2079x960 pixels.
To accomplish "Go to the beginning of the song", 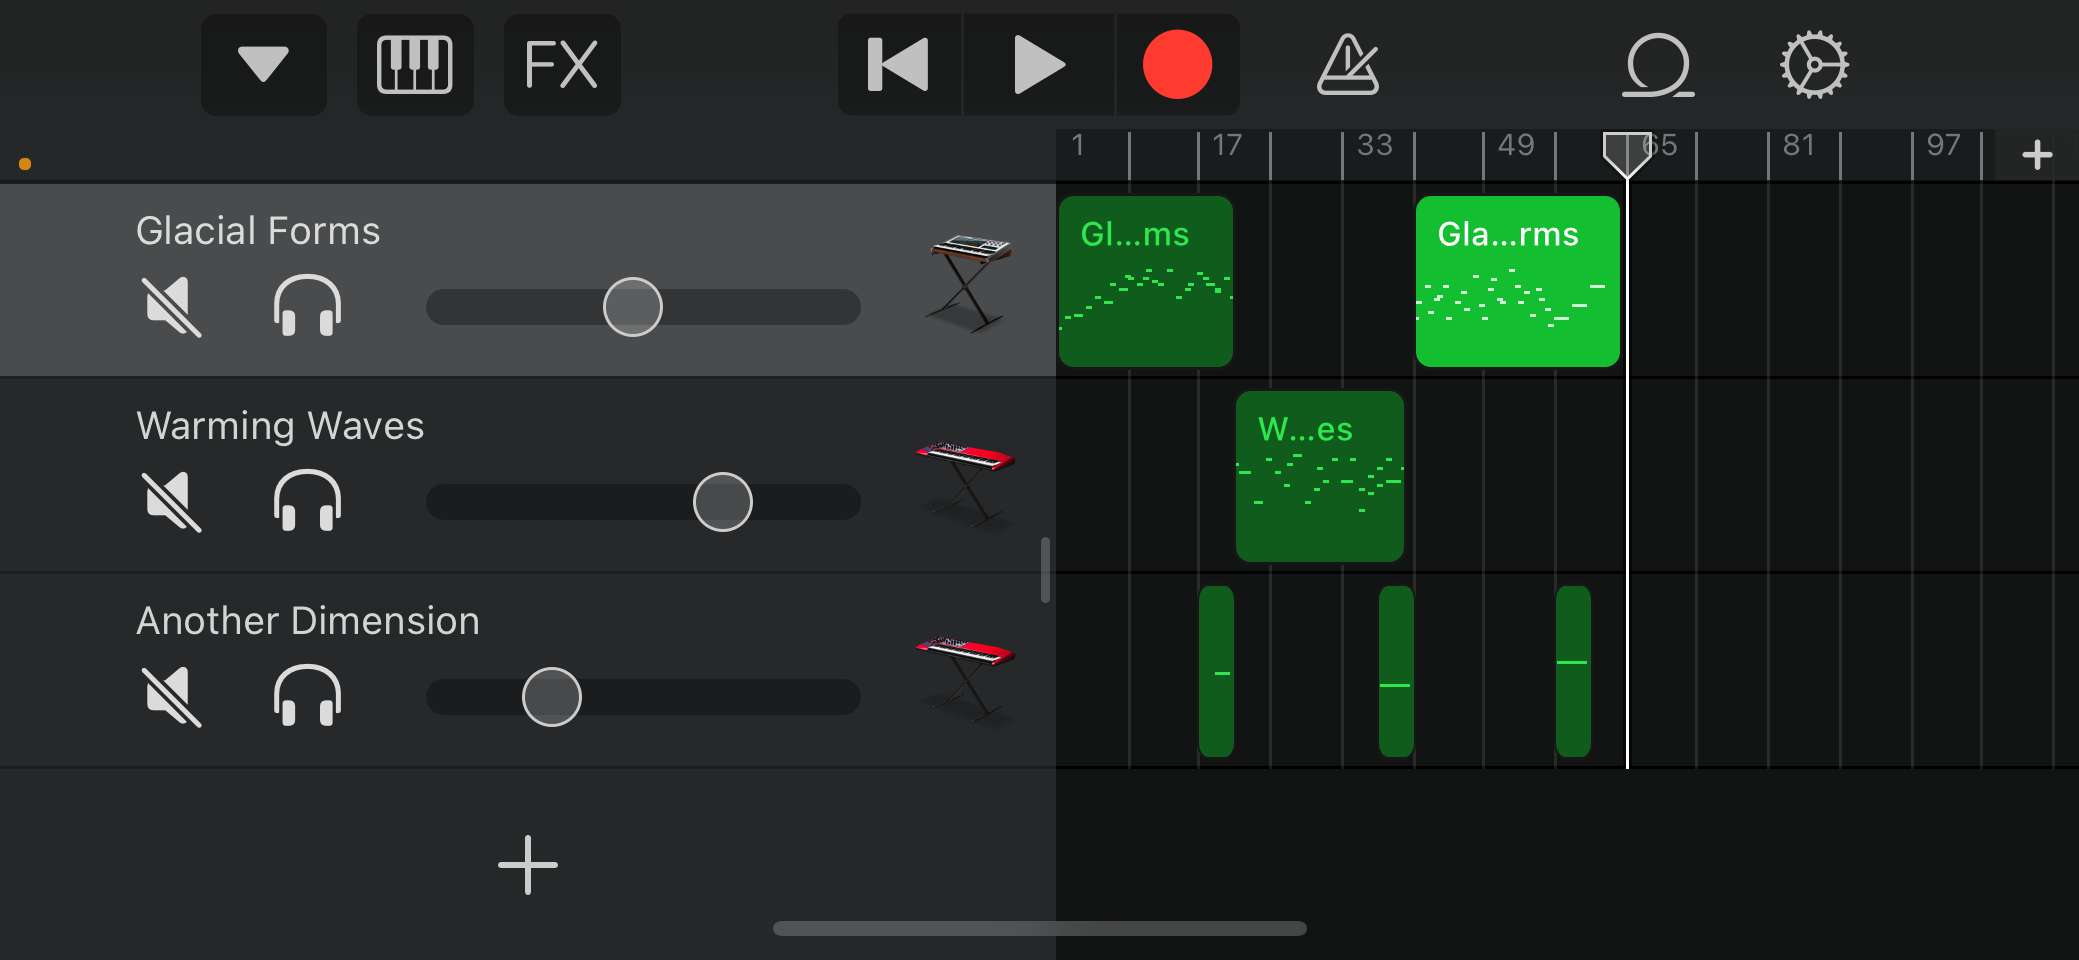I will tap(899, 65).
